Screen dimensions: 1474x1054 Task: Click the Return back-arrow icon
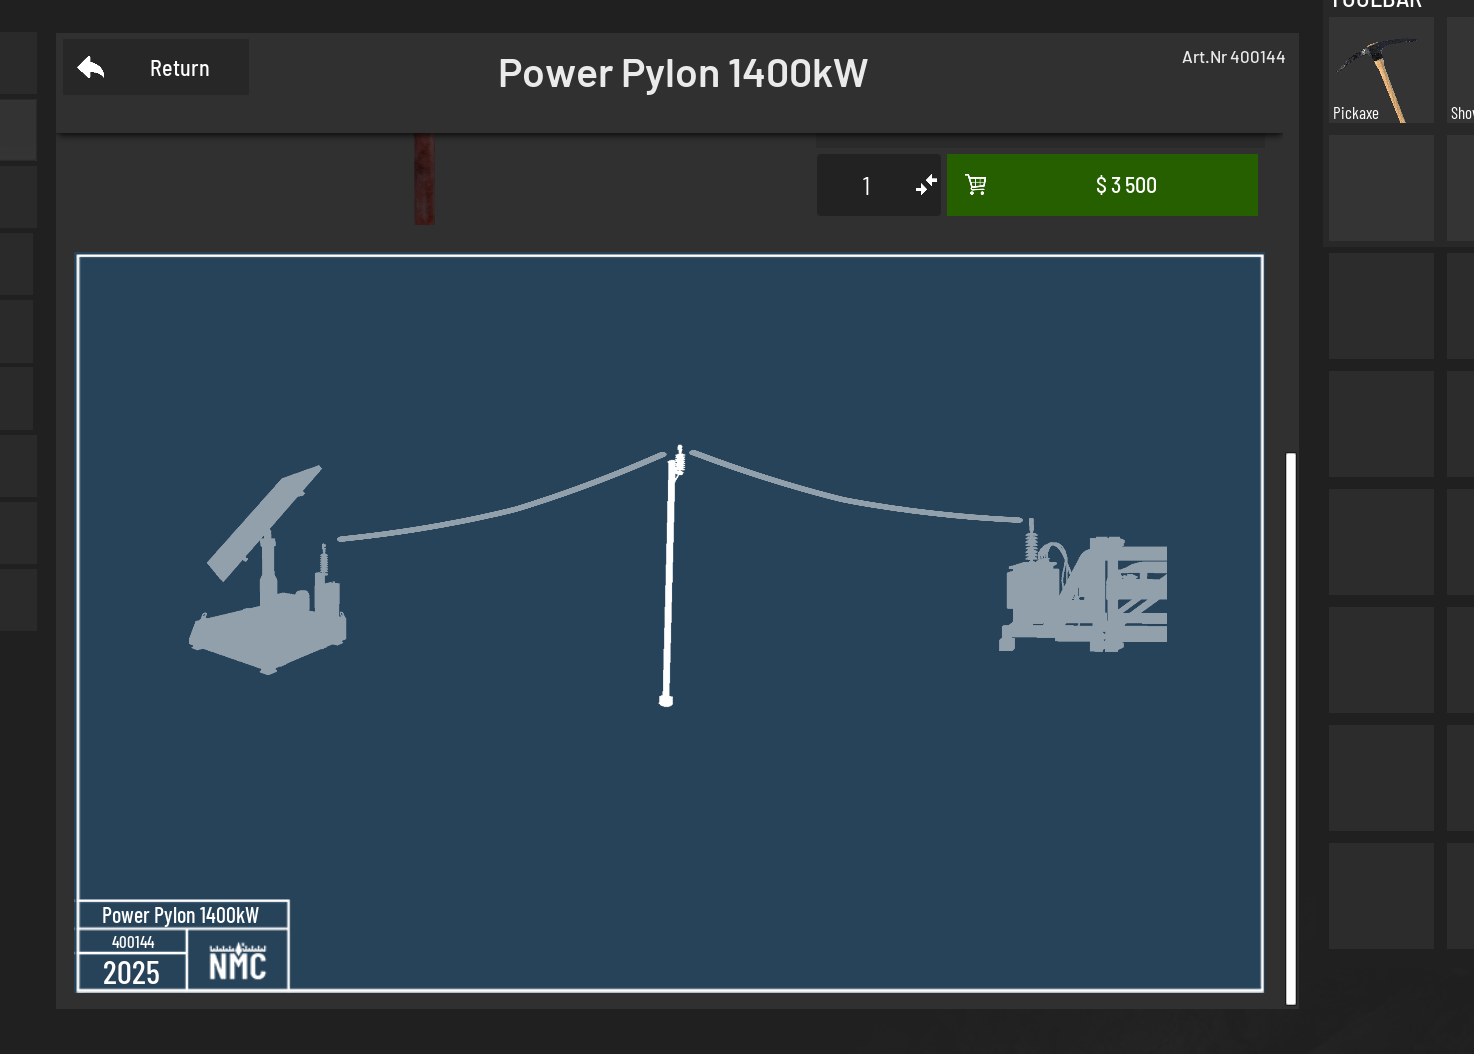[x=91, y=68]
